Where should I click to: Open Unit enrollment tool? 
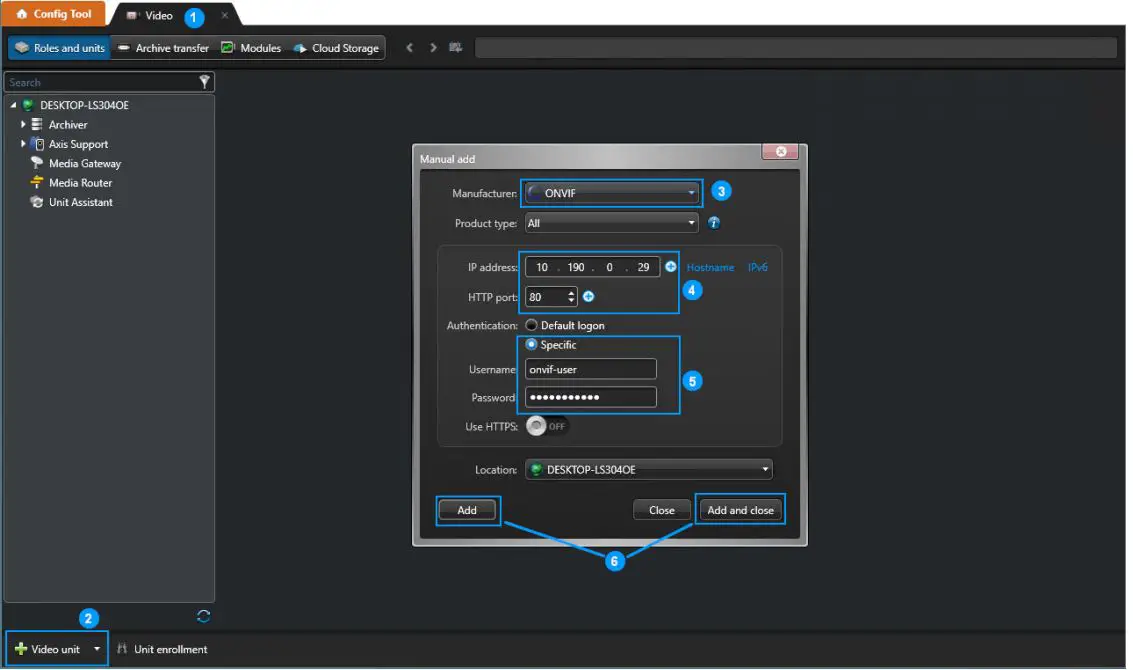(x=162, y=649)
